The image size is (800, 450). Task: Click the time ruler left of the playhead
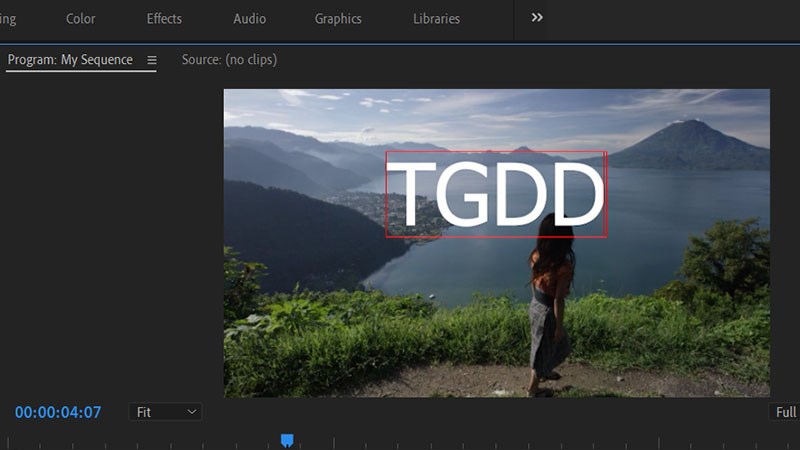coord(150,442)
